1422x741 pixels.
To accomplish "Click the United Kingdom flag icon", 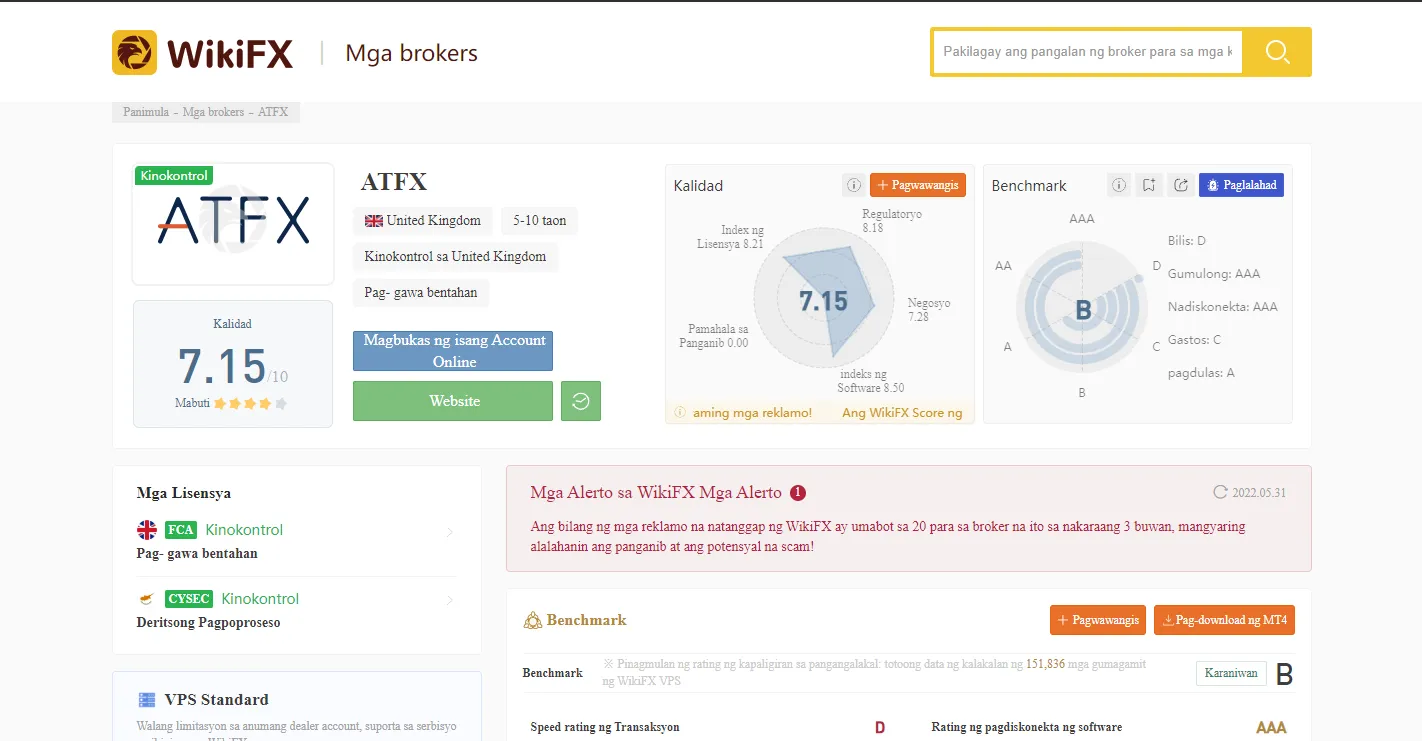I will click(x=374, y=221).
